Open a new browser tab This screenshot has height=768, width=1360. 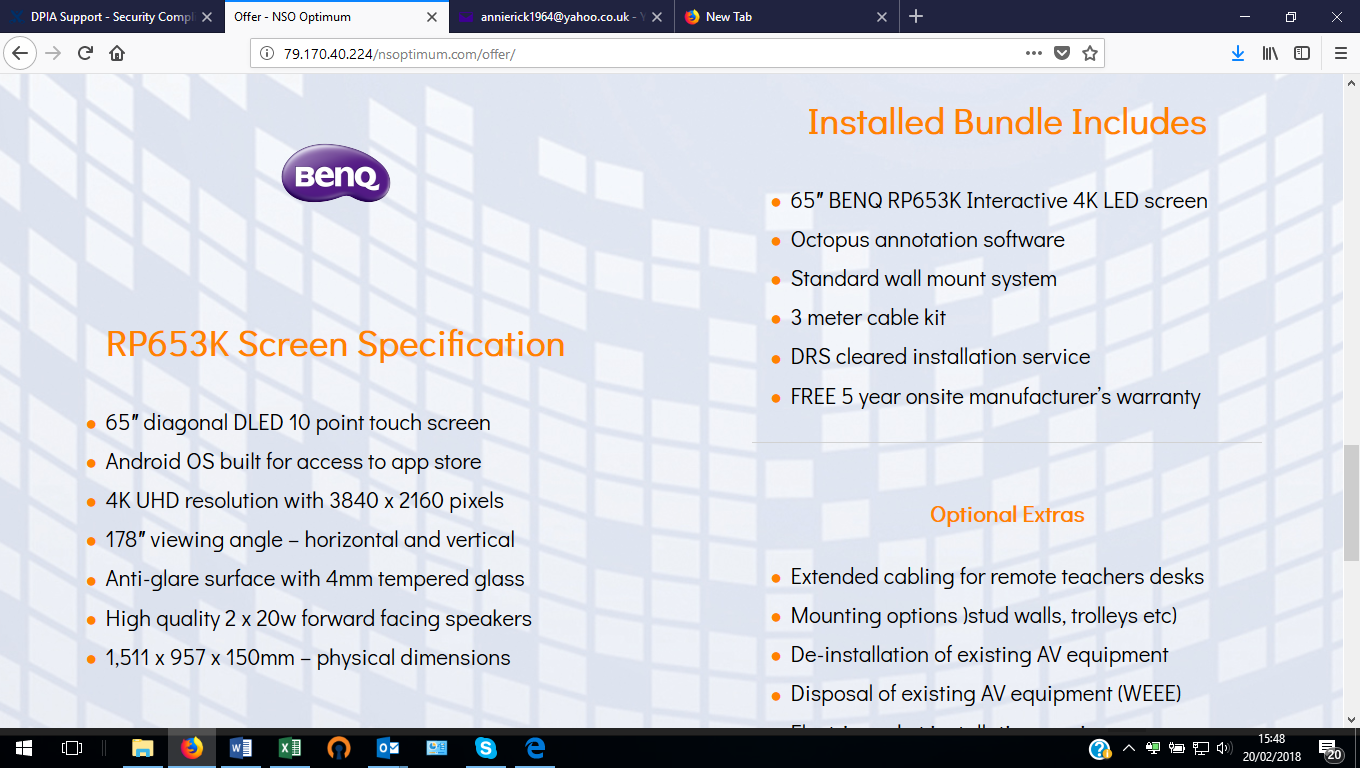(x=916, y=16)
